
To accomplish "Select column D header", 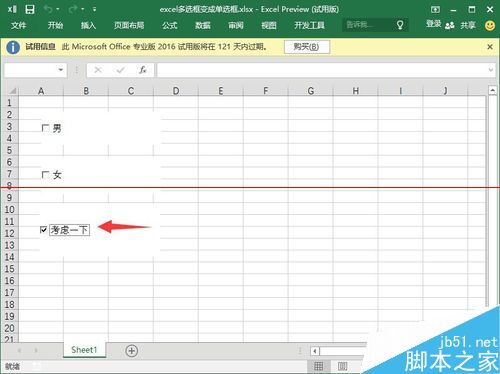I will coord(176,91).
